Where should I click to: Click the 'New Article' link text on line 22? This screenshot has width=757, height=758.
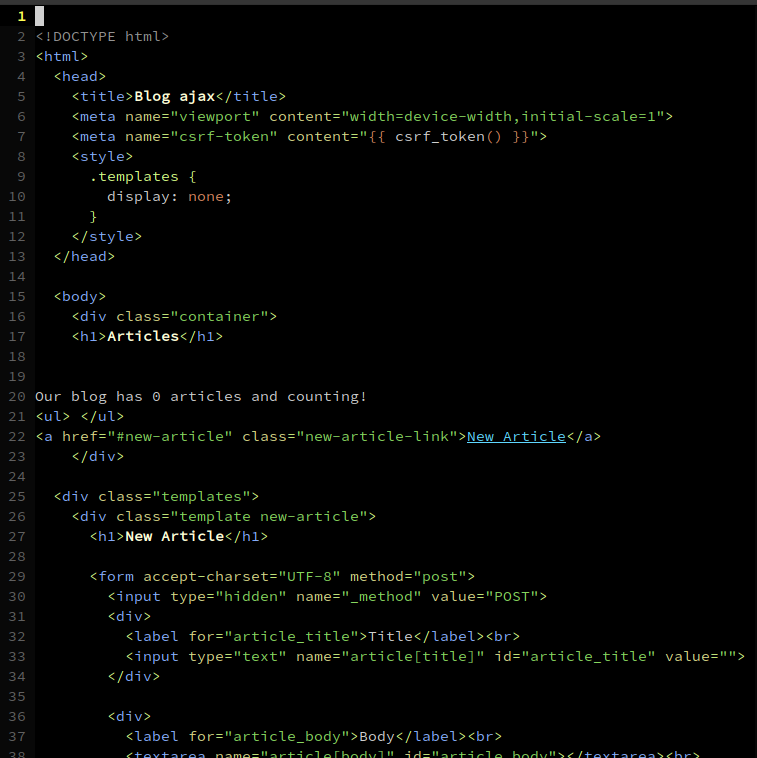(516, 437)
